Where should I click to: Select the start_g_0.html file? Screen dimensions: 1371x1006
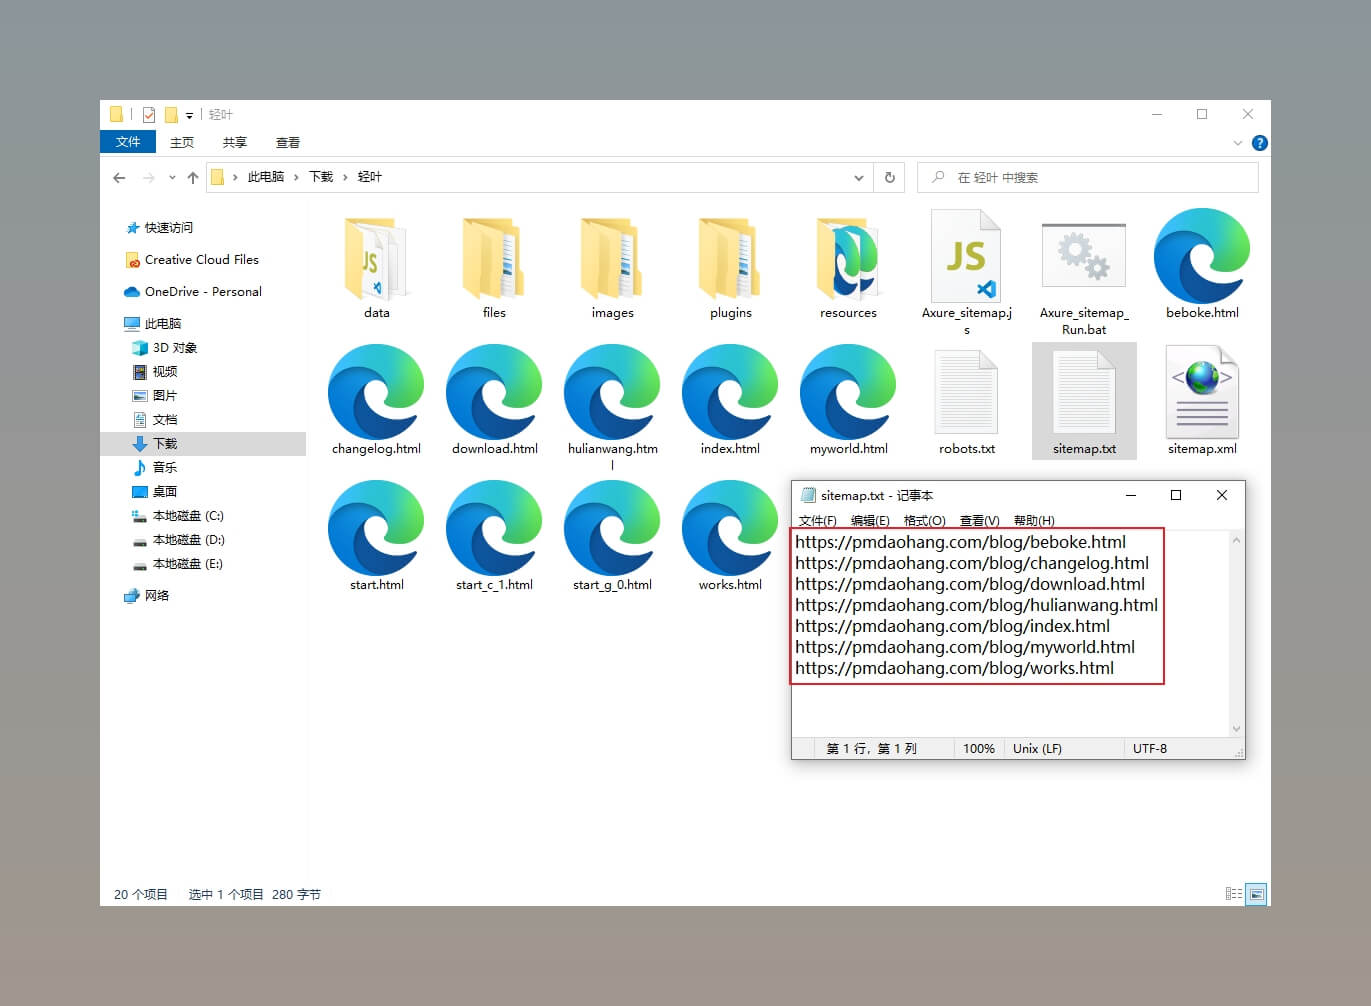[x=612, y=536]
